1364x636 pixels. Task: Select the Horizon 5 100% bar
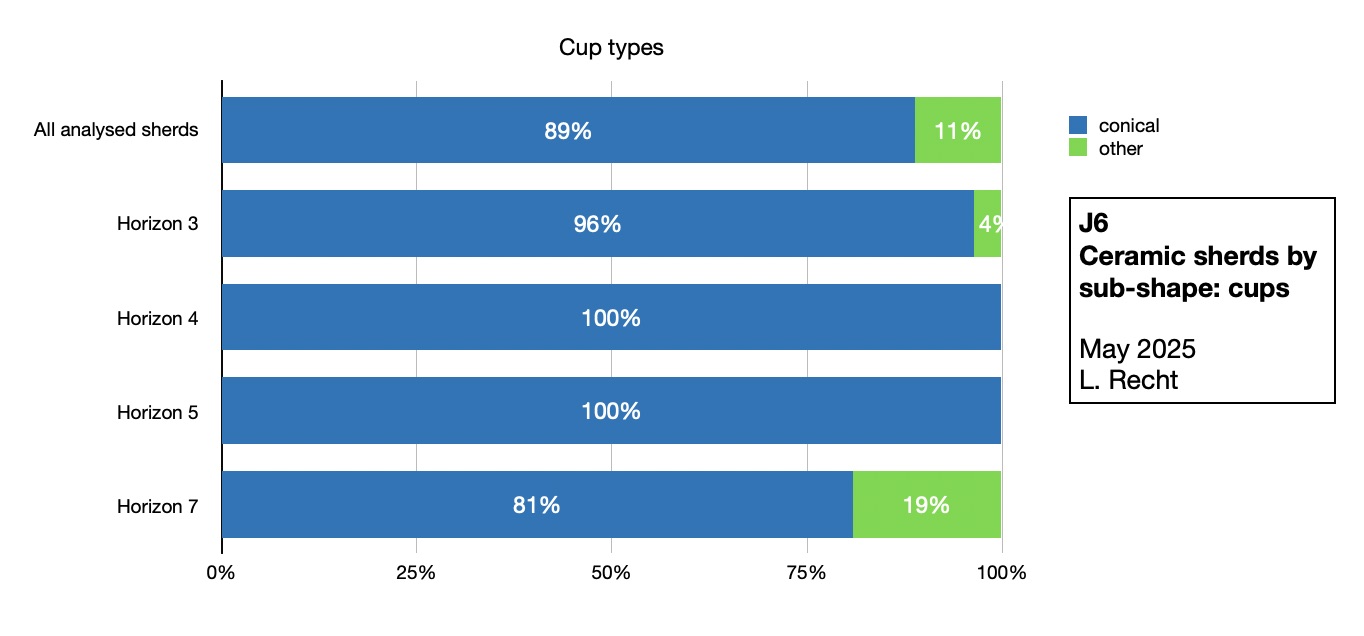point(610,411)
